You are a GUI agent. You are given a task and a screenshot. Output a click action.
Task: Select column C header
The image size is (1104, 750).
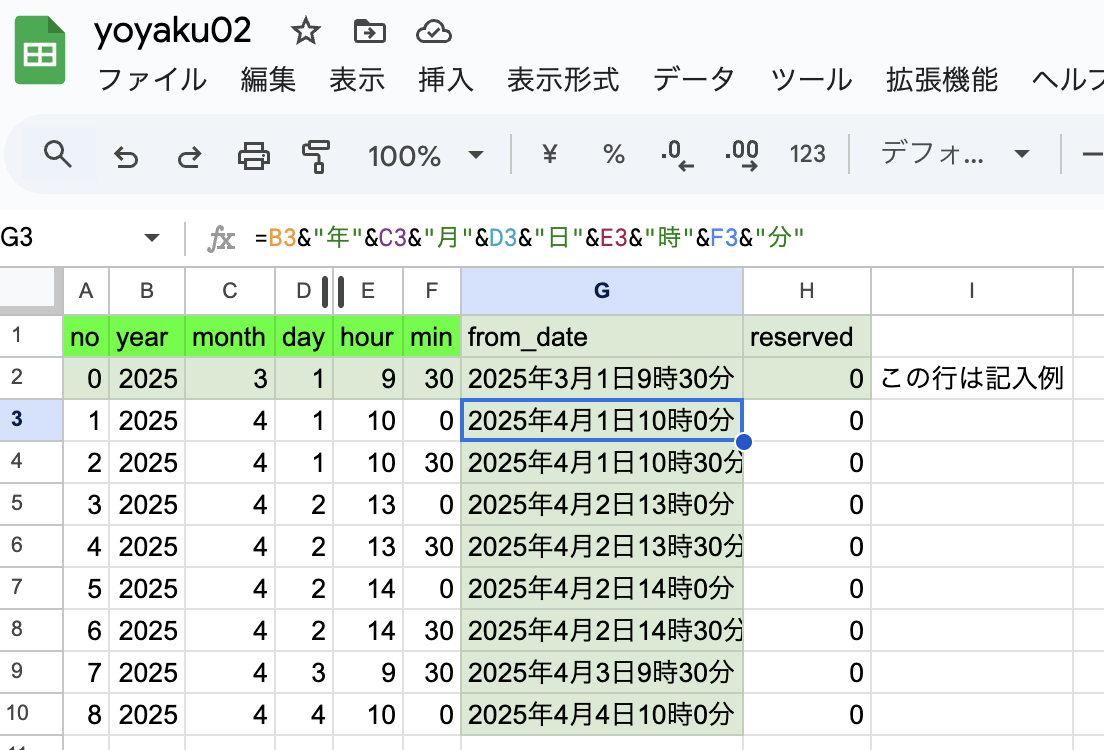pyautogui.click(x=230, y=291)
